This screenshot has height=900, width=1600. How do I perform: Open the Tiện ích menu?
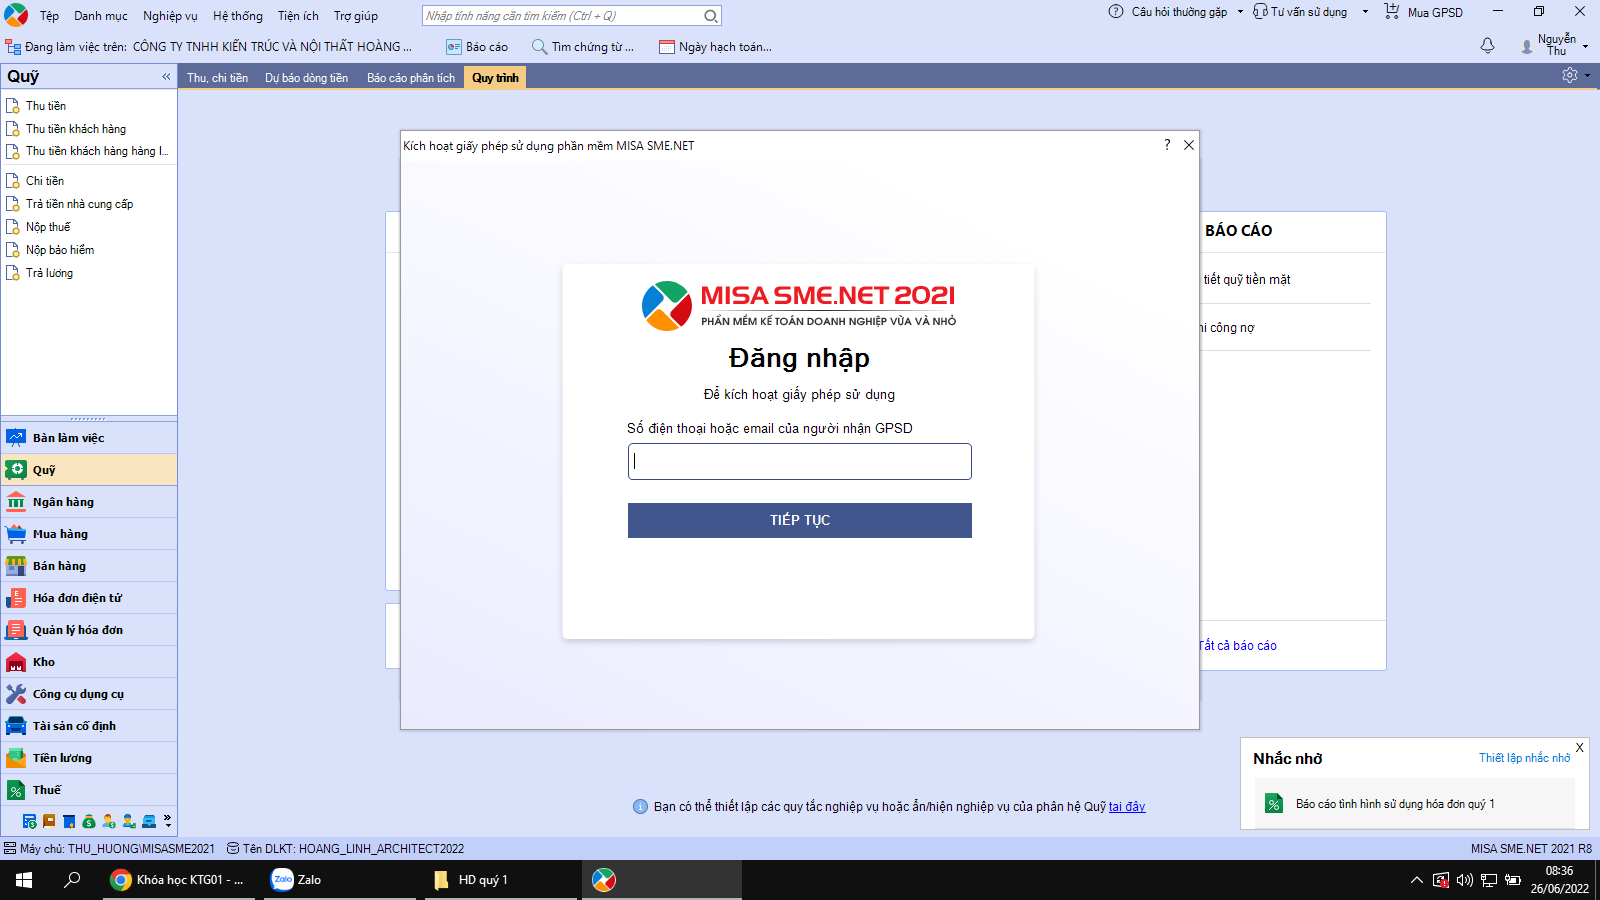click(298, 16)
